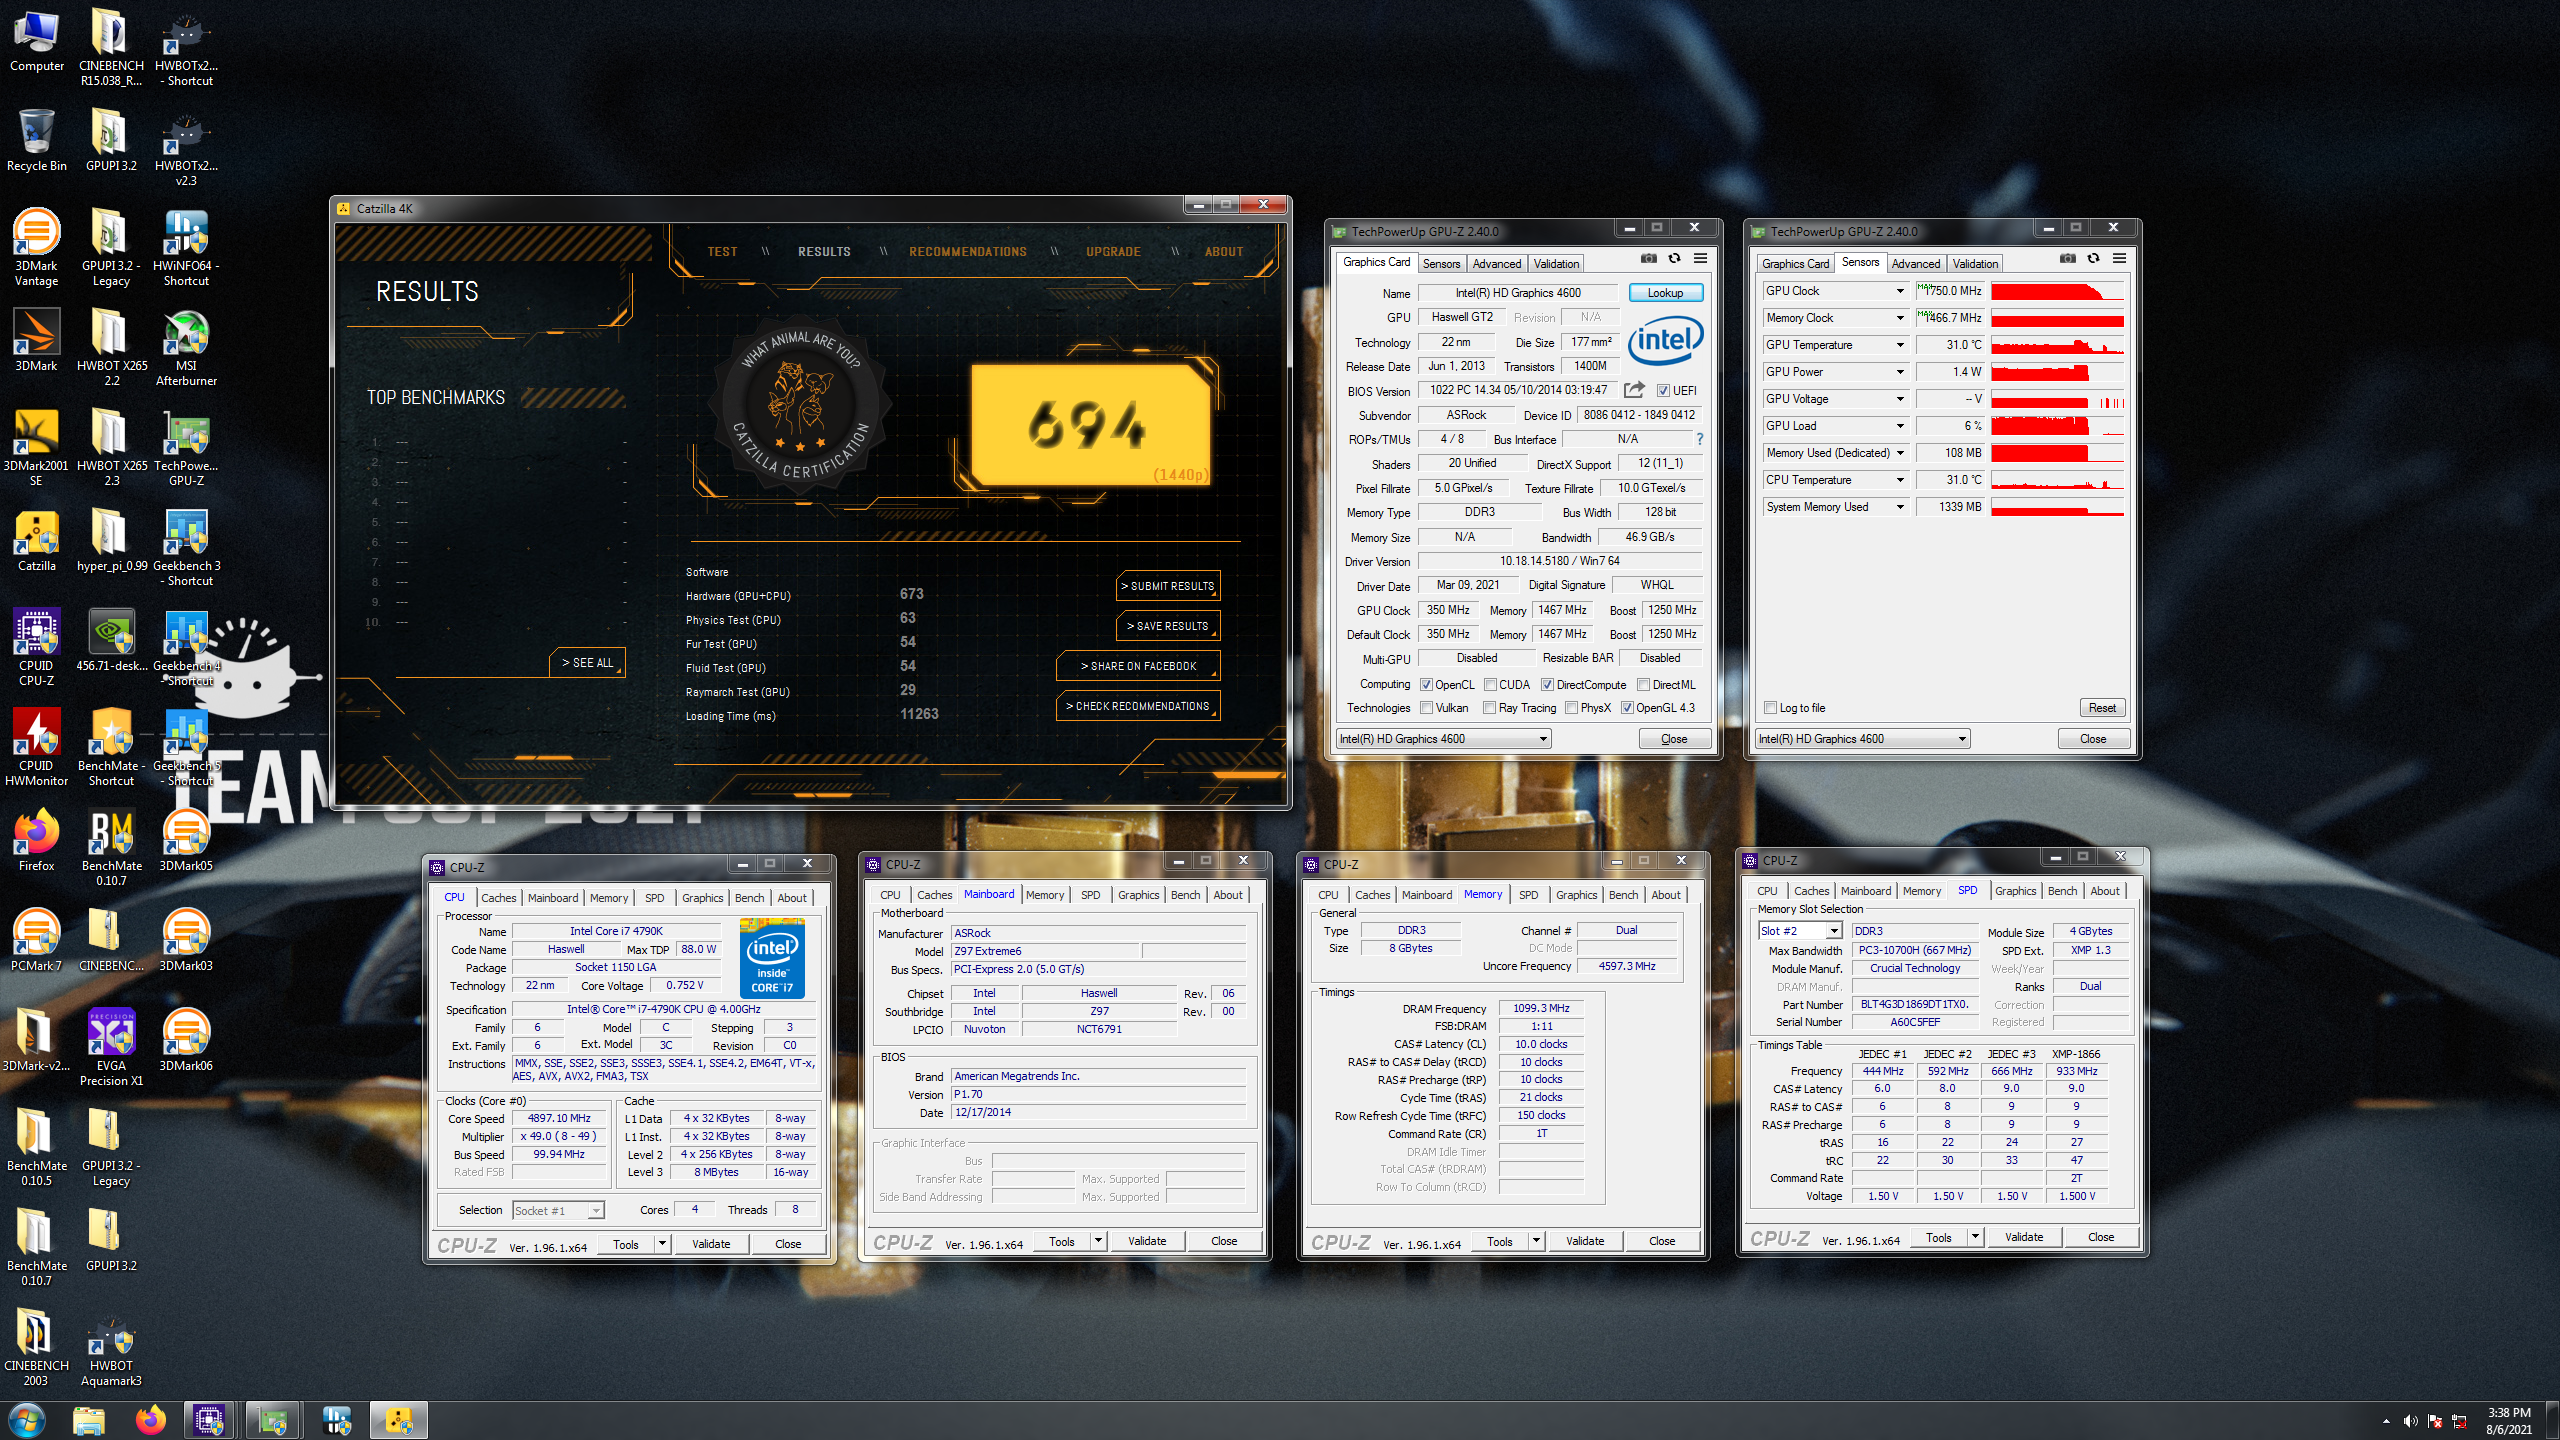
Task: Click the camera icon in GPU-Z Sensors window
Action: 2067,259
